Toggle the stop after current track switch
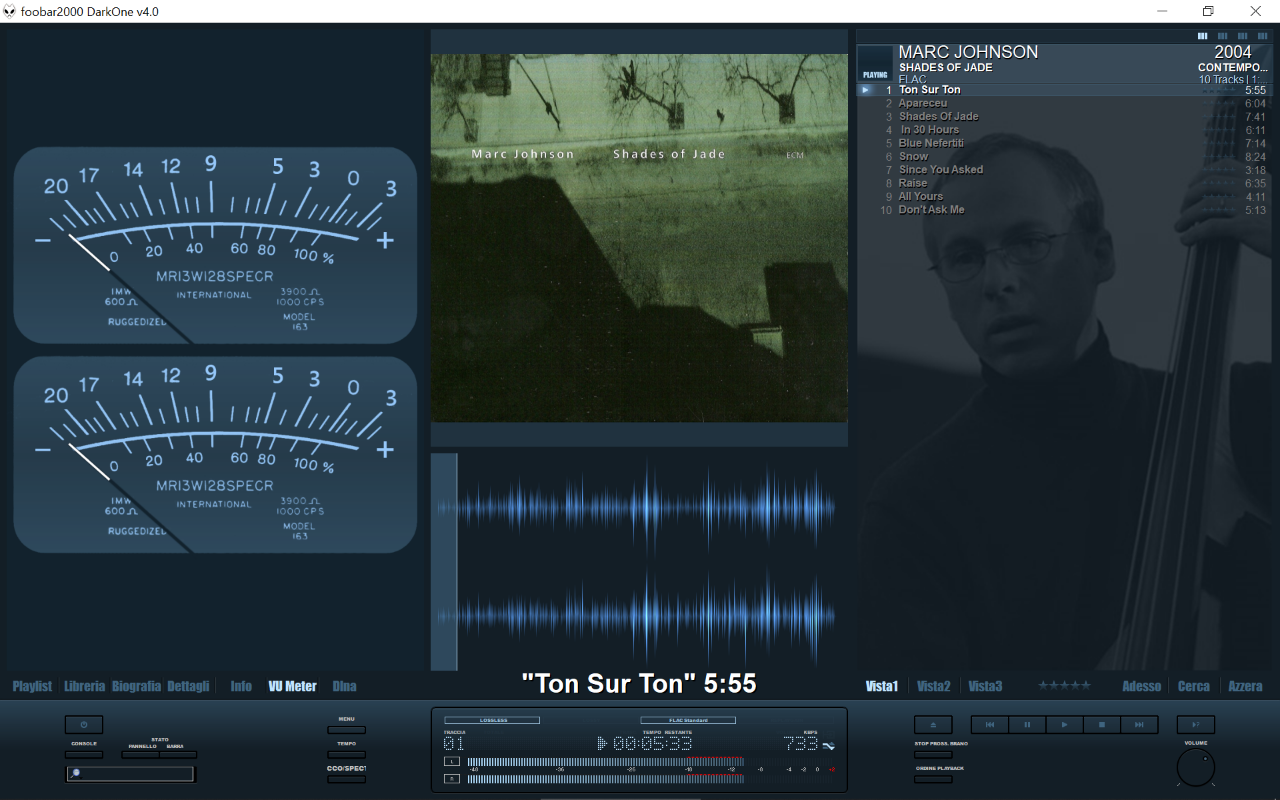The height and width of the screenshot is (800, 1280). coord(933,755)
